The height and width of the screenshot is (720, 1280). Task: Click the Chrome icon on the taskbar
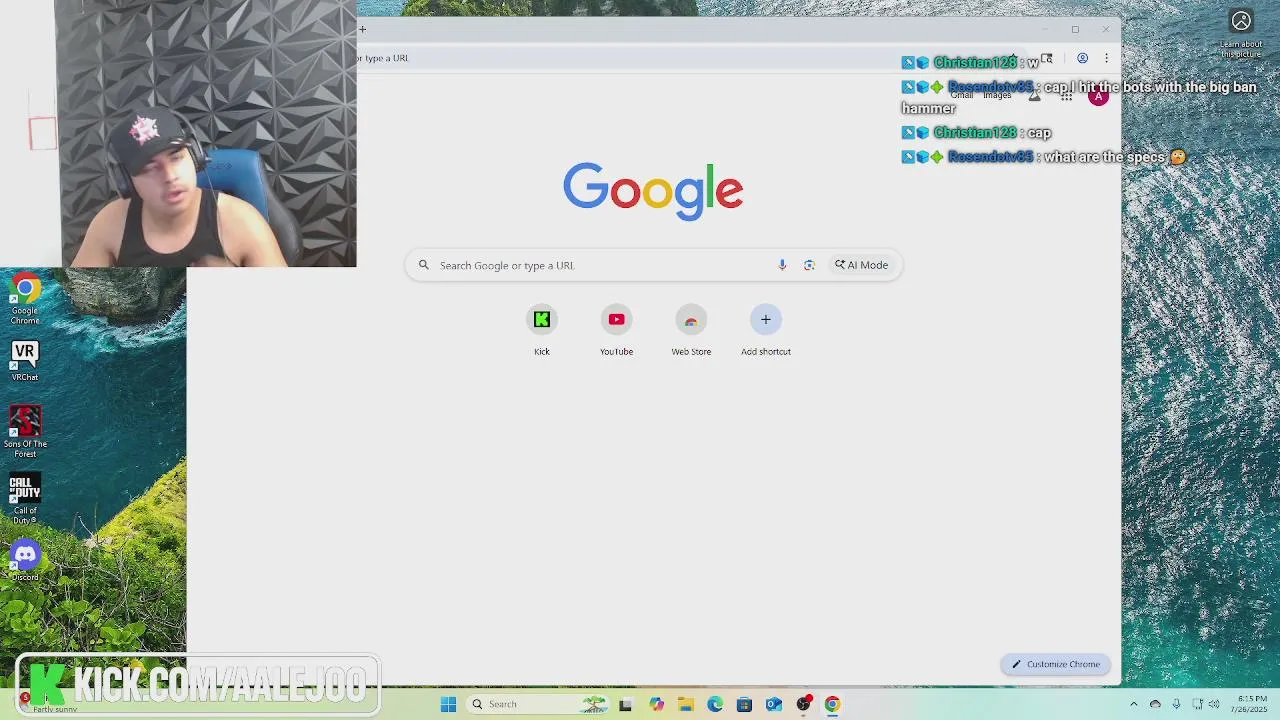(x=832, y=704)
